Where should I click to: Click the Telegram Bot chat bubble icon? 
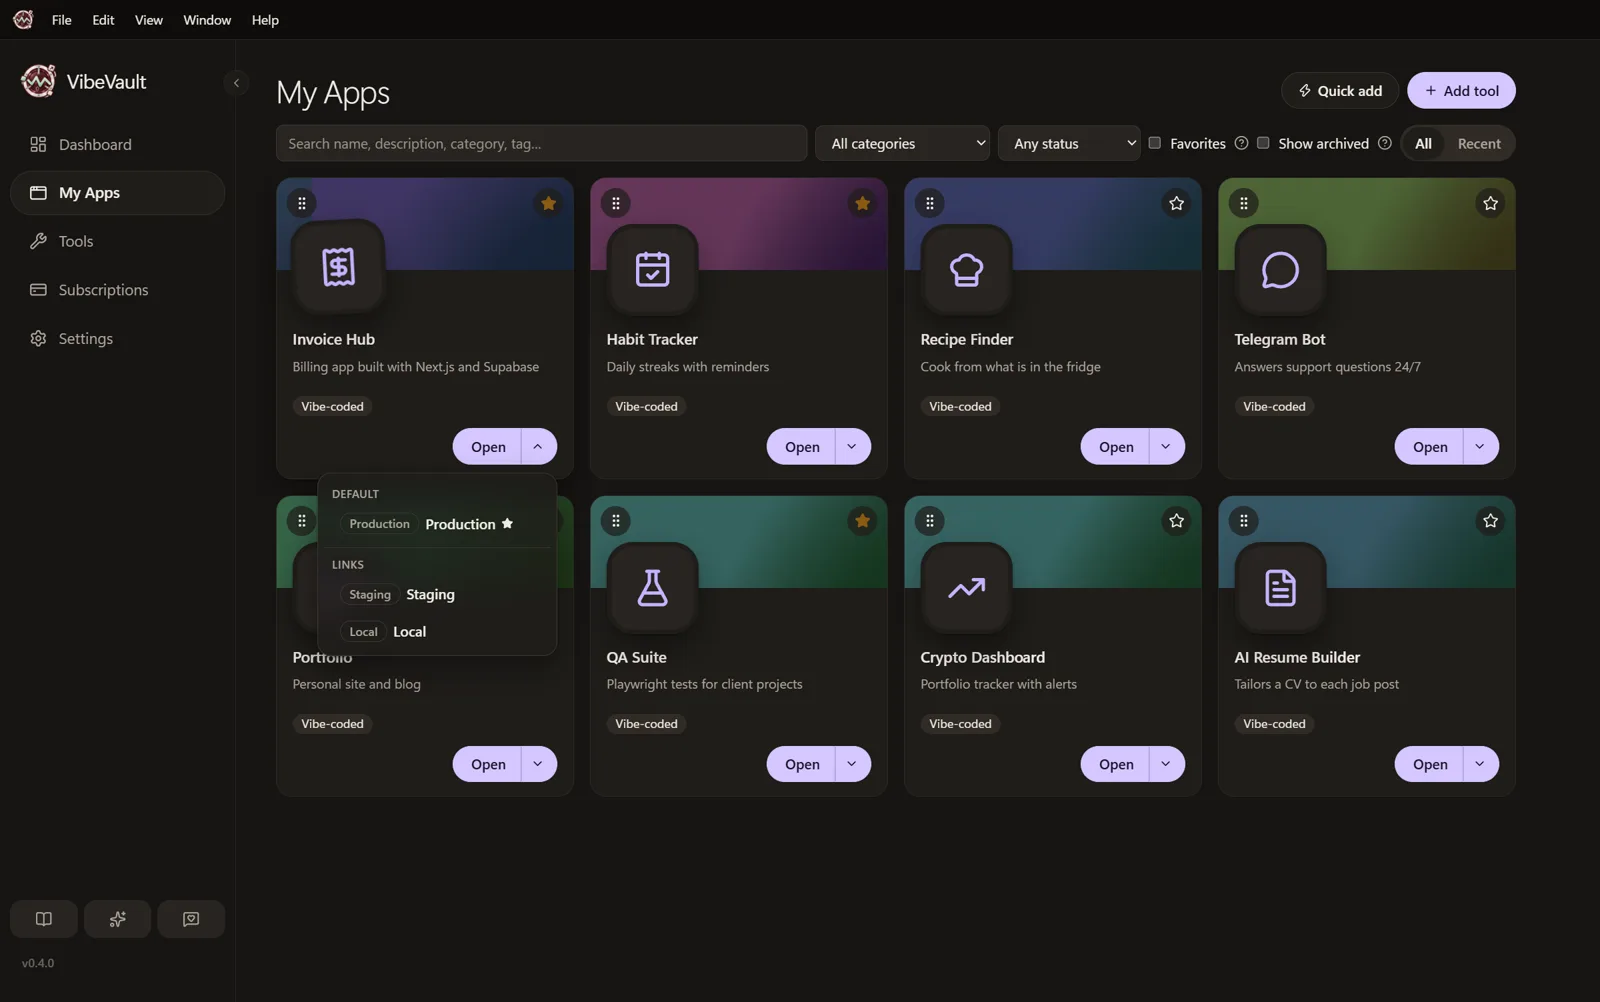pos(1280,268)
